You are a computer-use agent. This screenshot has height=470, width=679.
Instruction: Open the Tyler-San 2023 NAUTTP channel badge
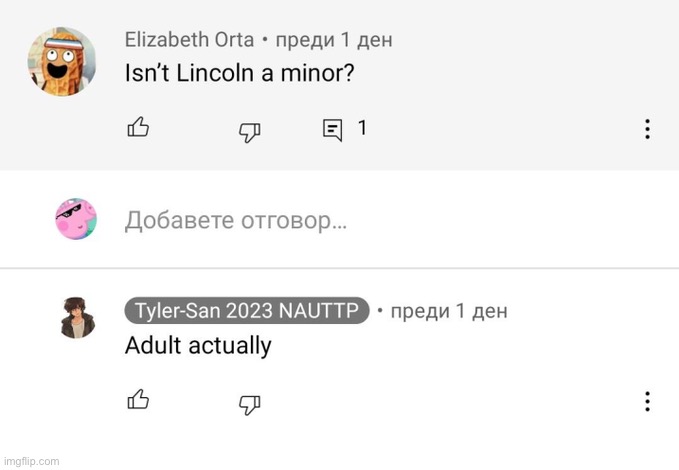coord(247,311)
